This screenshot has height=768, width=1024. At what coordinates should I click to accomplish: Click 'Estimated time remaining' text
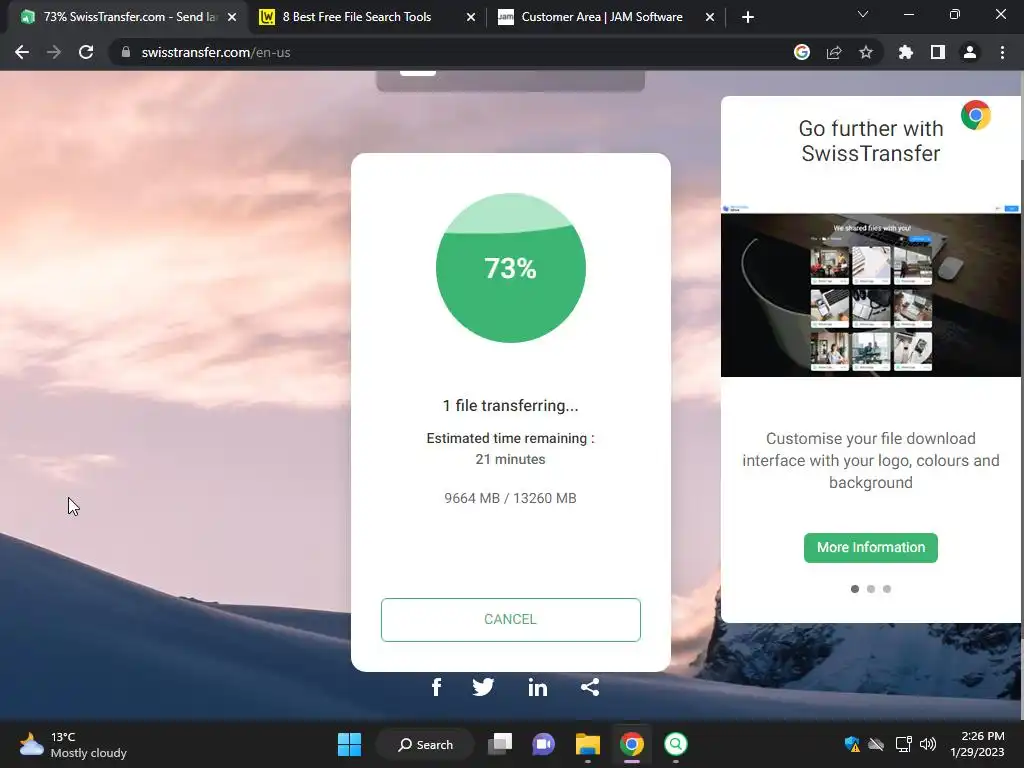pos(511,438)
